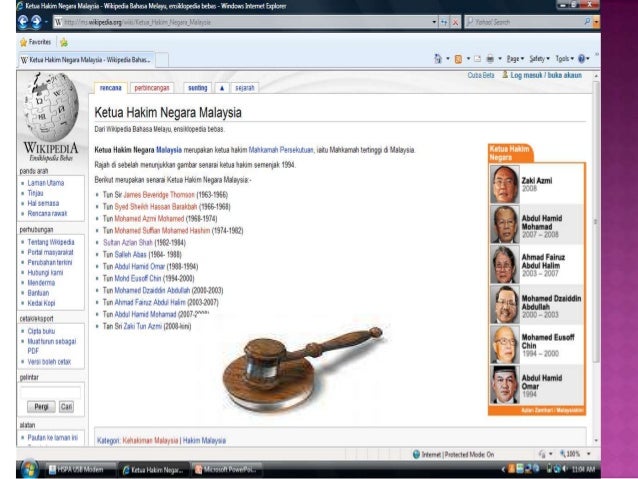Open the zoom level dropdown arrow
This screenshot has height=479, width=638.
pos(588,453)
